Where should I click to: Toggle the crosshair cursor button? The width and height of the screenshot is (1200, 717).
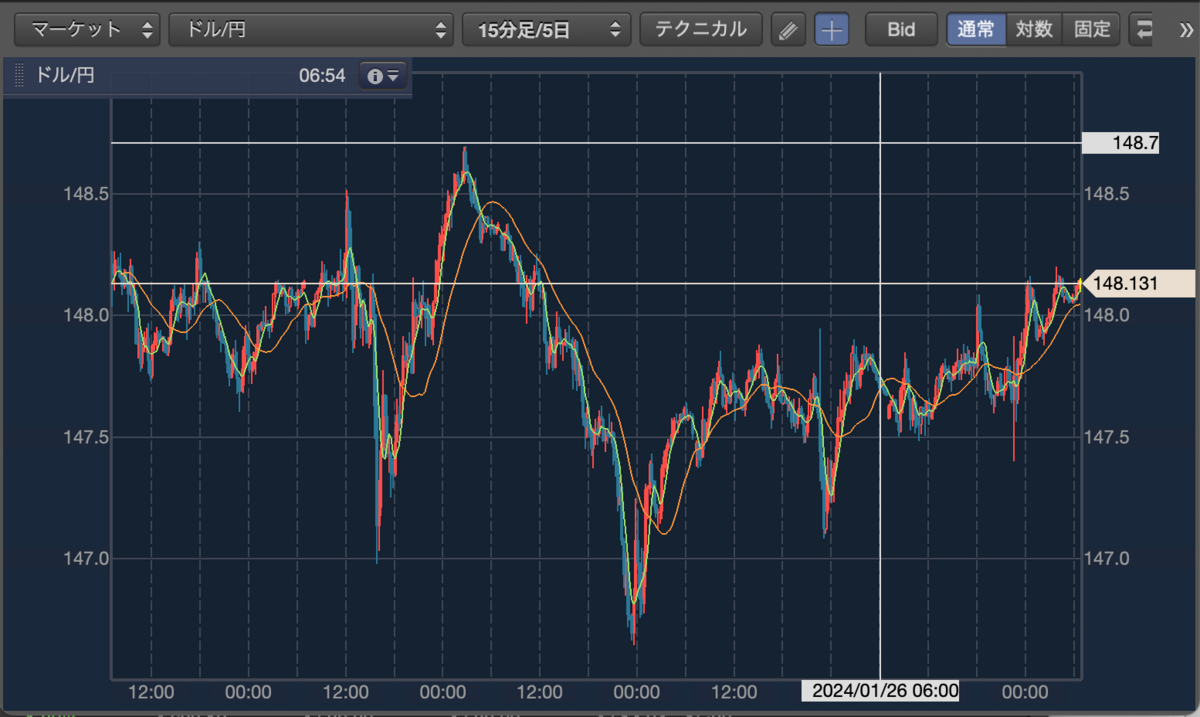click(832, 29)
